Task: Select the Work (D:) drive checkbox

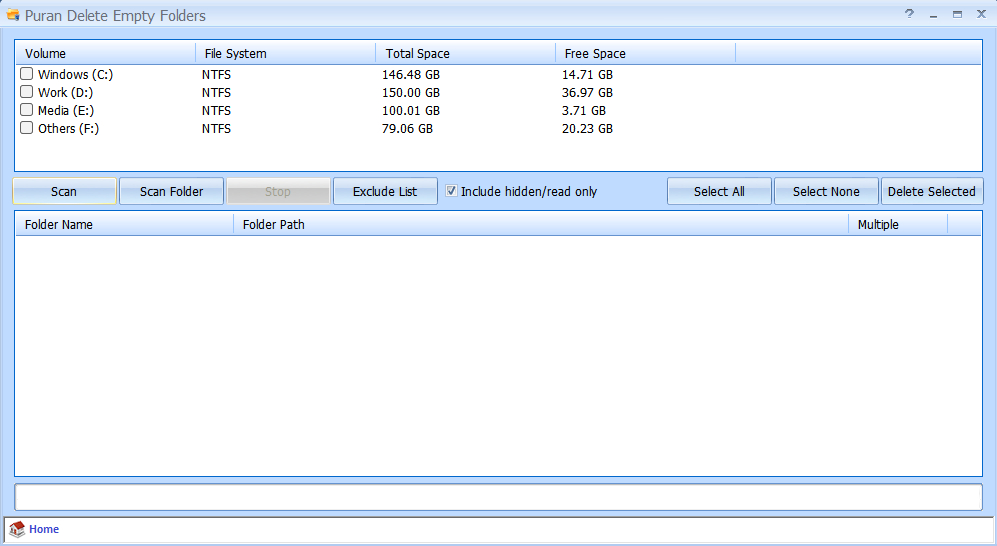Action: point(27,92)
